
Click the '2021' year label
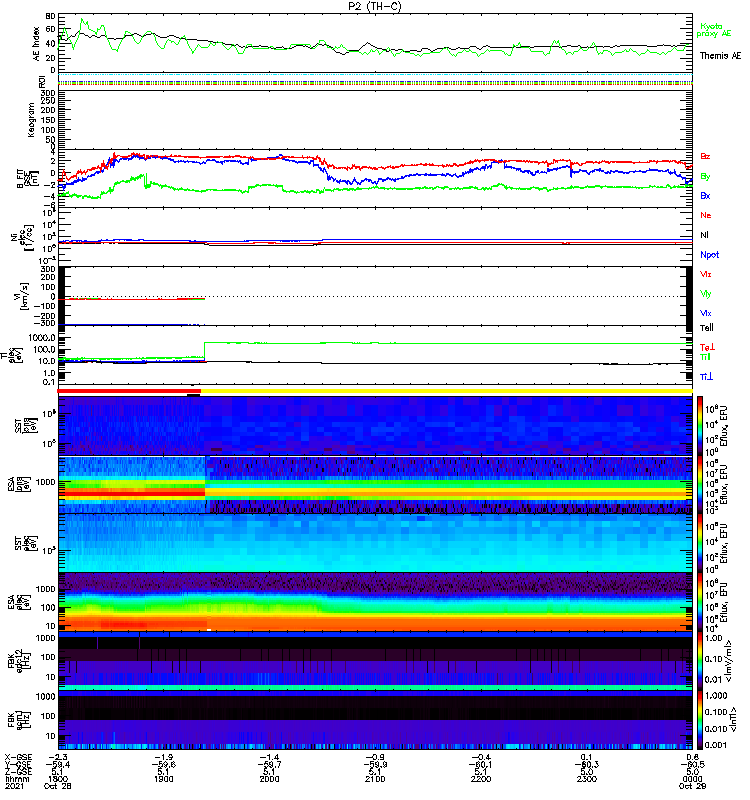coord(14,786)
